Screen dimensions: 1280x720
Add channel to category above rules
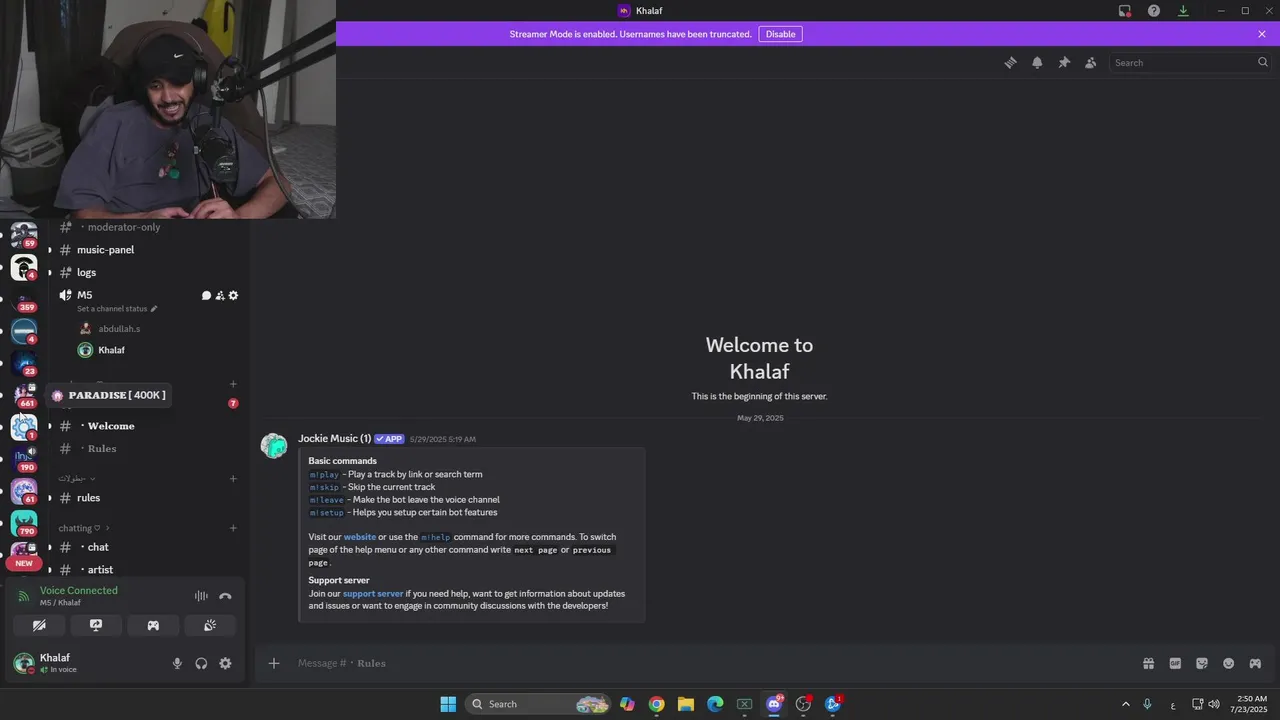click(x=233, y=479)
